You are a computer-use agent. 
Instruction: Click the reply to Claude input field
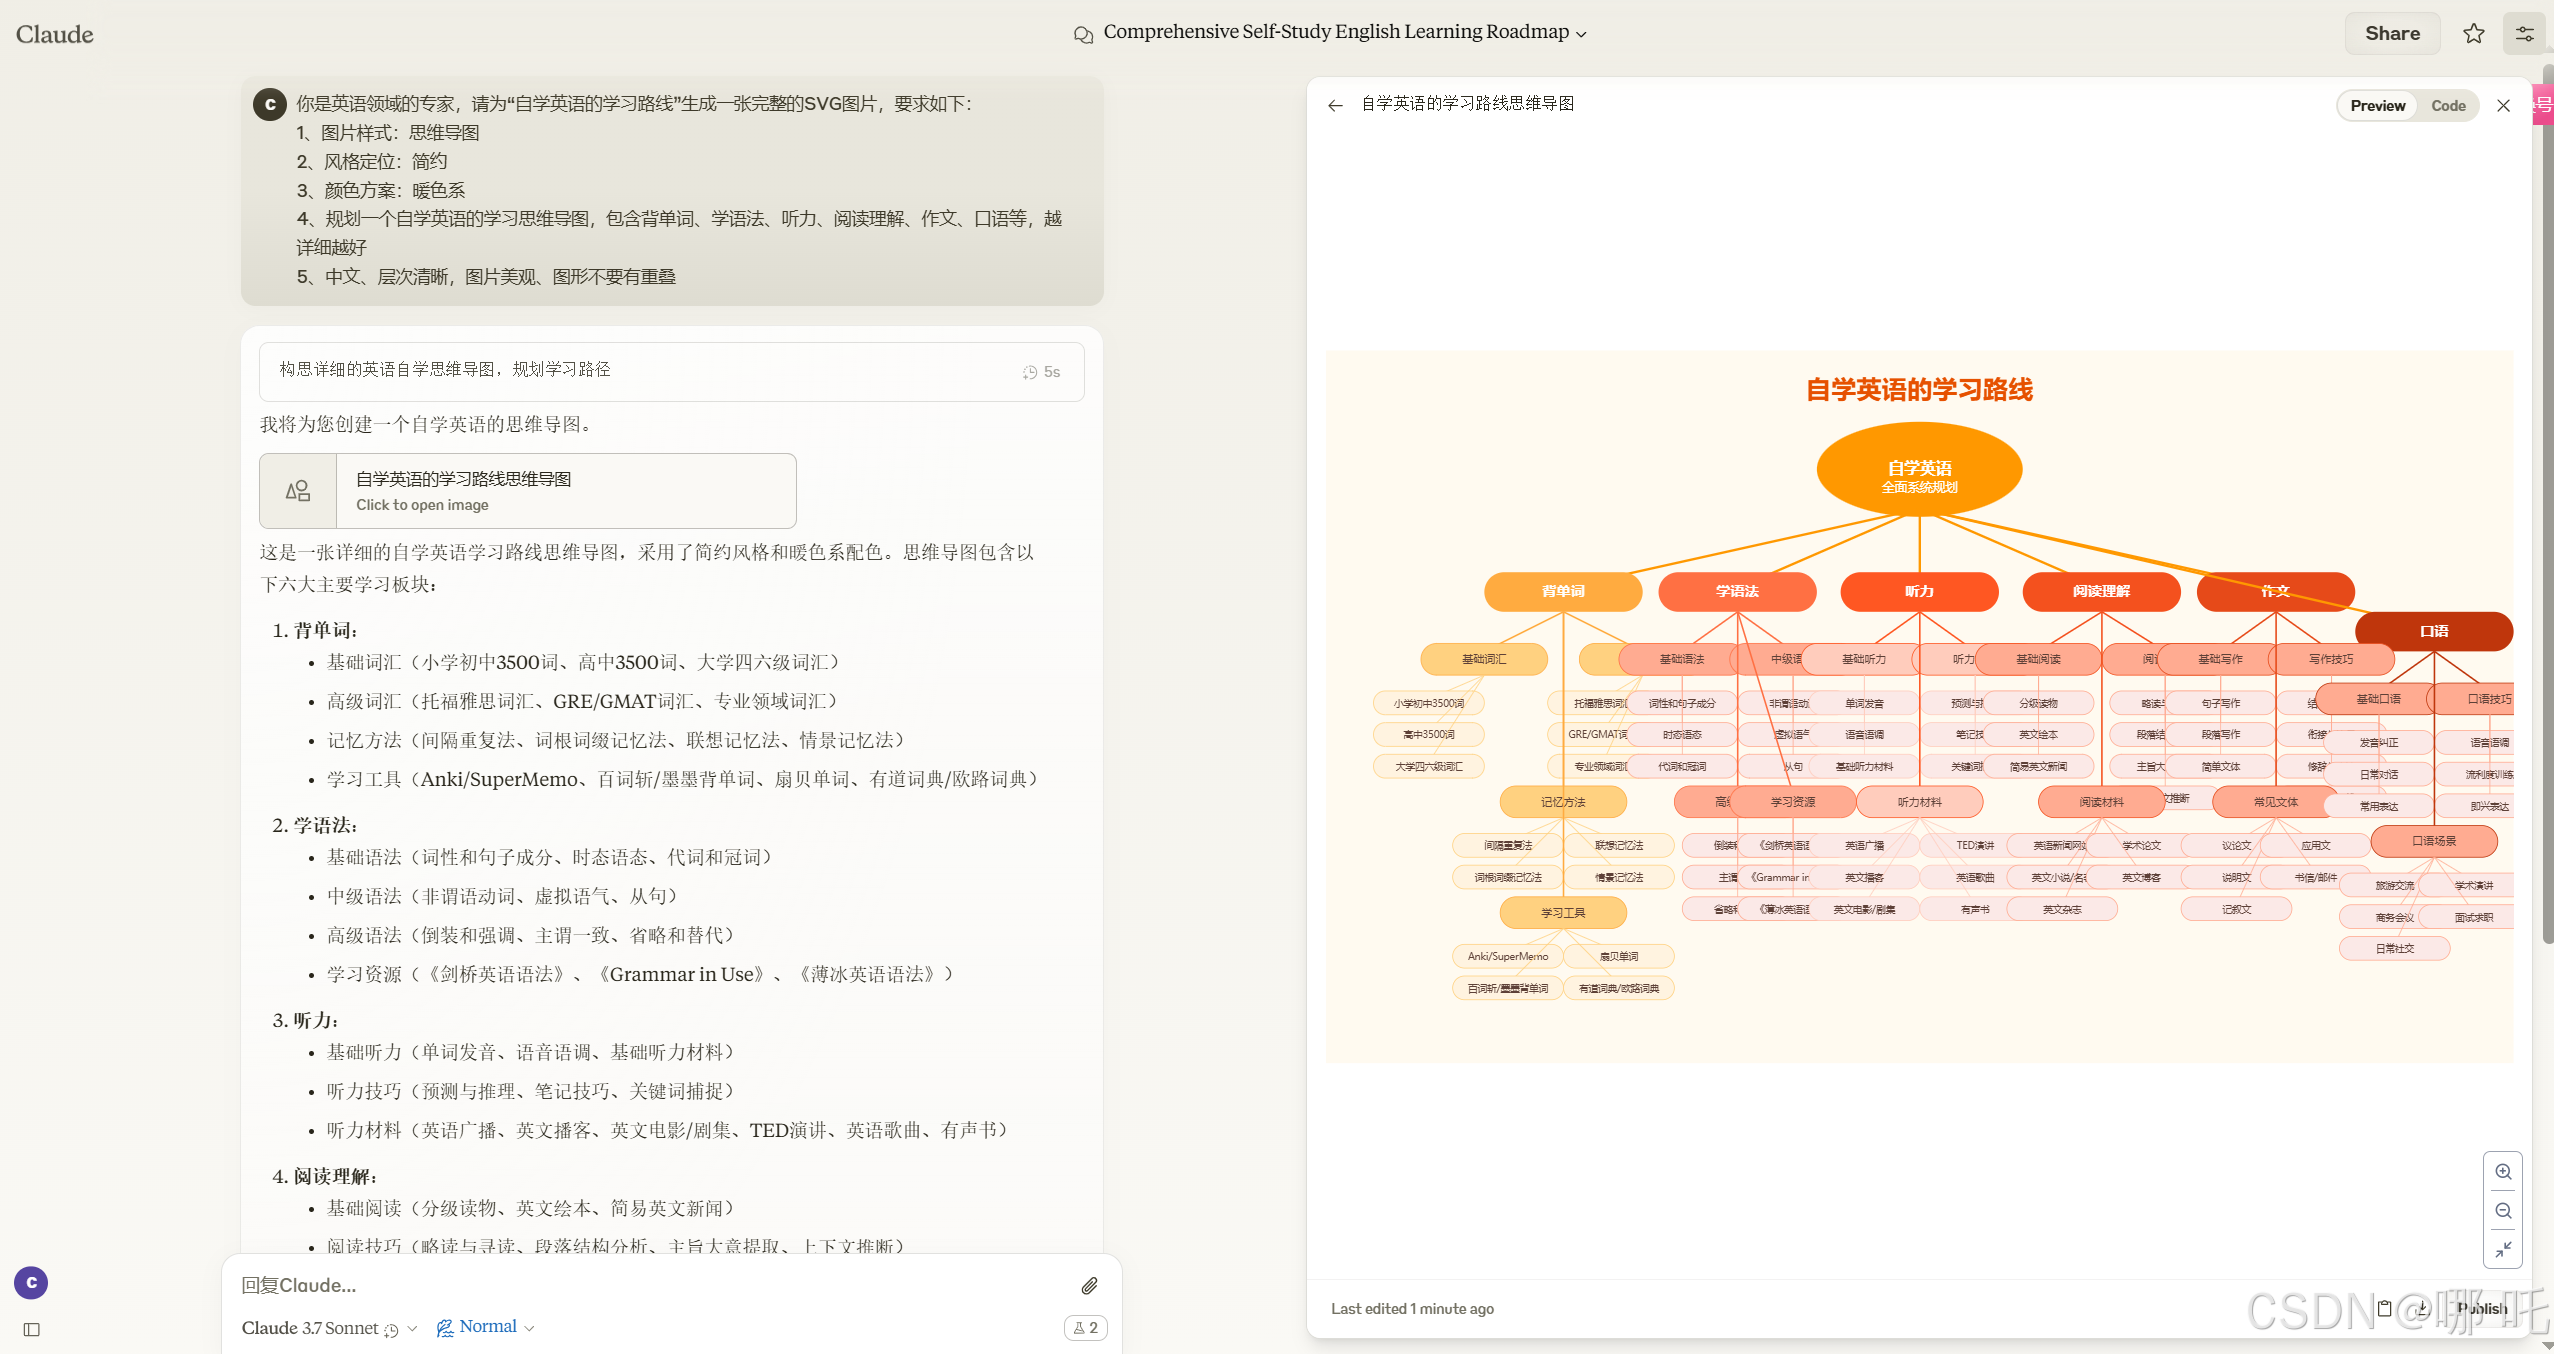pyautogui.click(x=650, y=1286)
